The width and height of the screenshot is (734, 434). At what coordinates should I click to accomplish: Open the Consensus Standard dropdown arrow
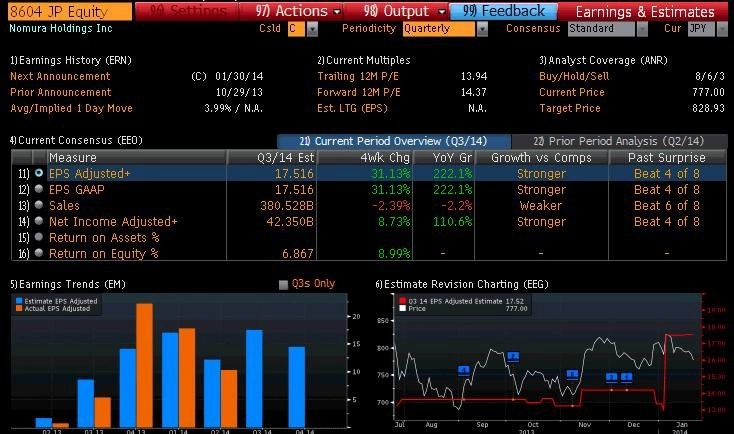(642, 29)
